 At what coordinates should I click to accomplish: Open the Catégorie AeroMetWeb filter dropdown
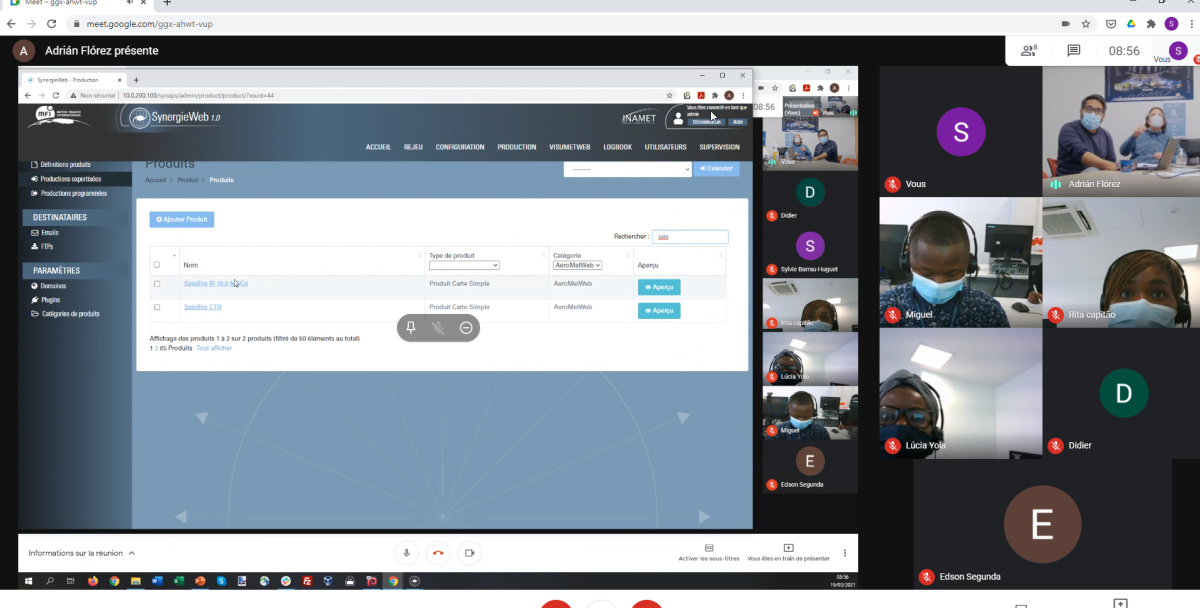point(577,265)
